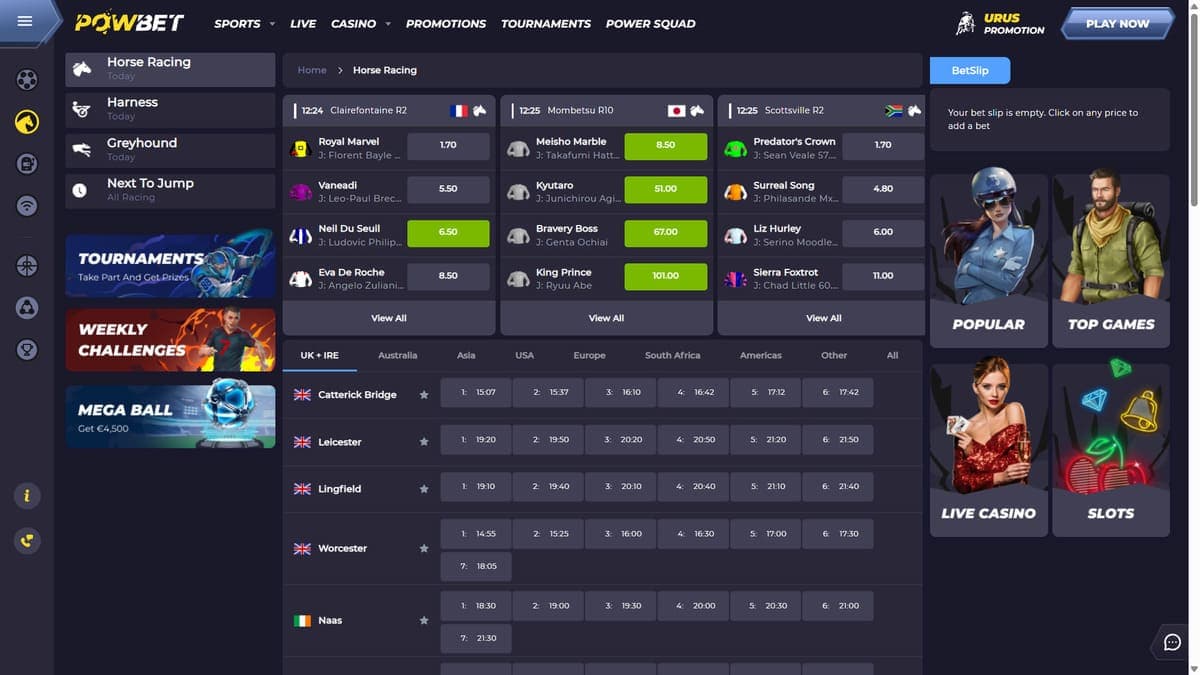Favorite Catterick Bridge with its star

424,395
